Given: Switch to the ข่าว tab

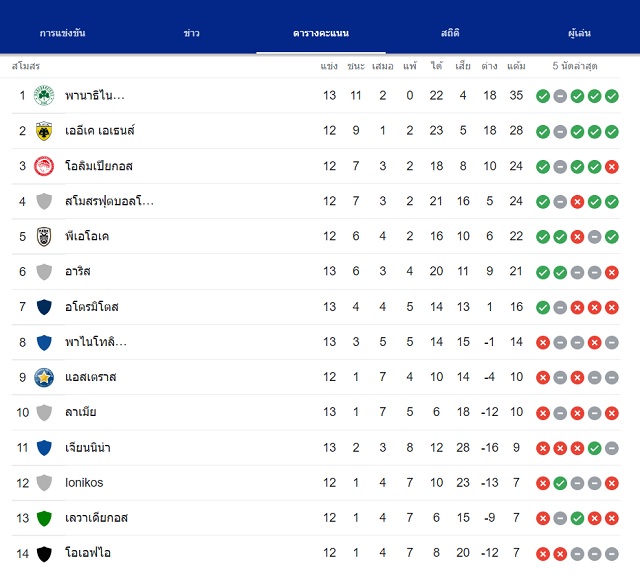Looking at the screenshot, I should 191,33.
